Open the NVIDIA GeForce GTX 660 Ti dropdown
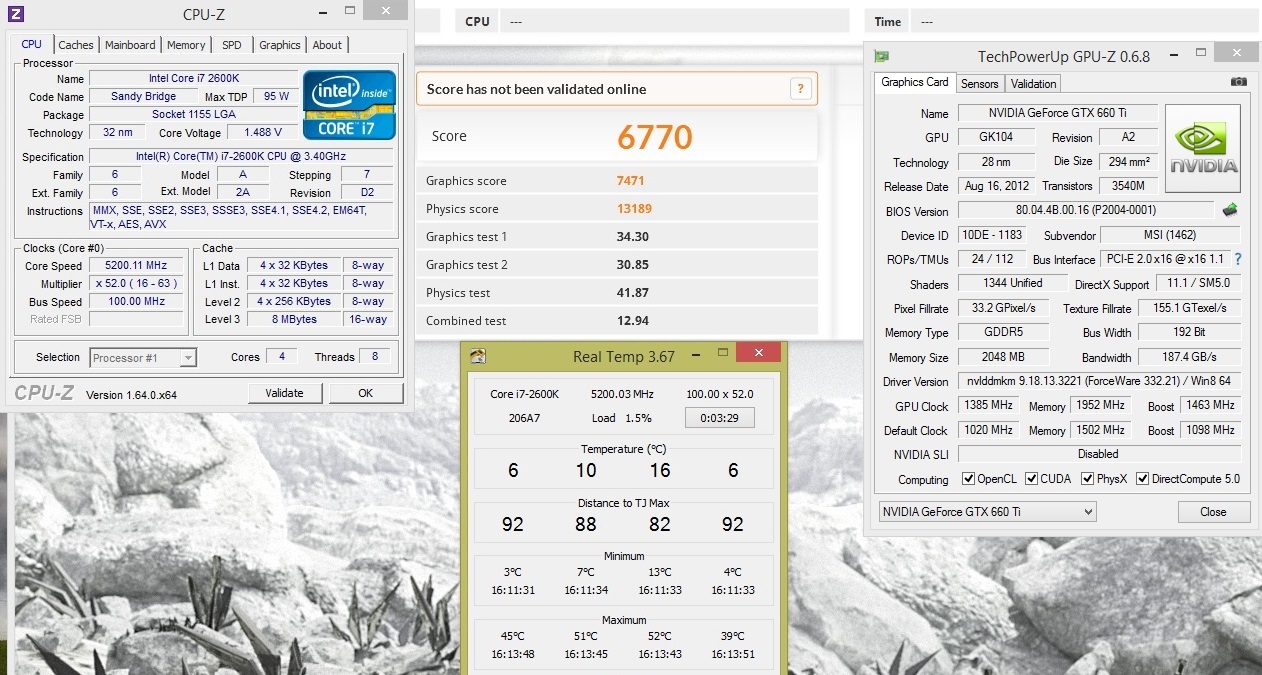 point(987,512)
